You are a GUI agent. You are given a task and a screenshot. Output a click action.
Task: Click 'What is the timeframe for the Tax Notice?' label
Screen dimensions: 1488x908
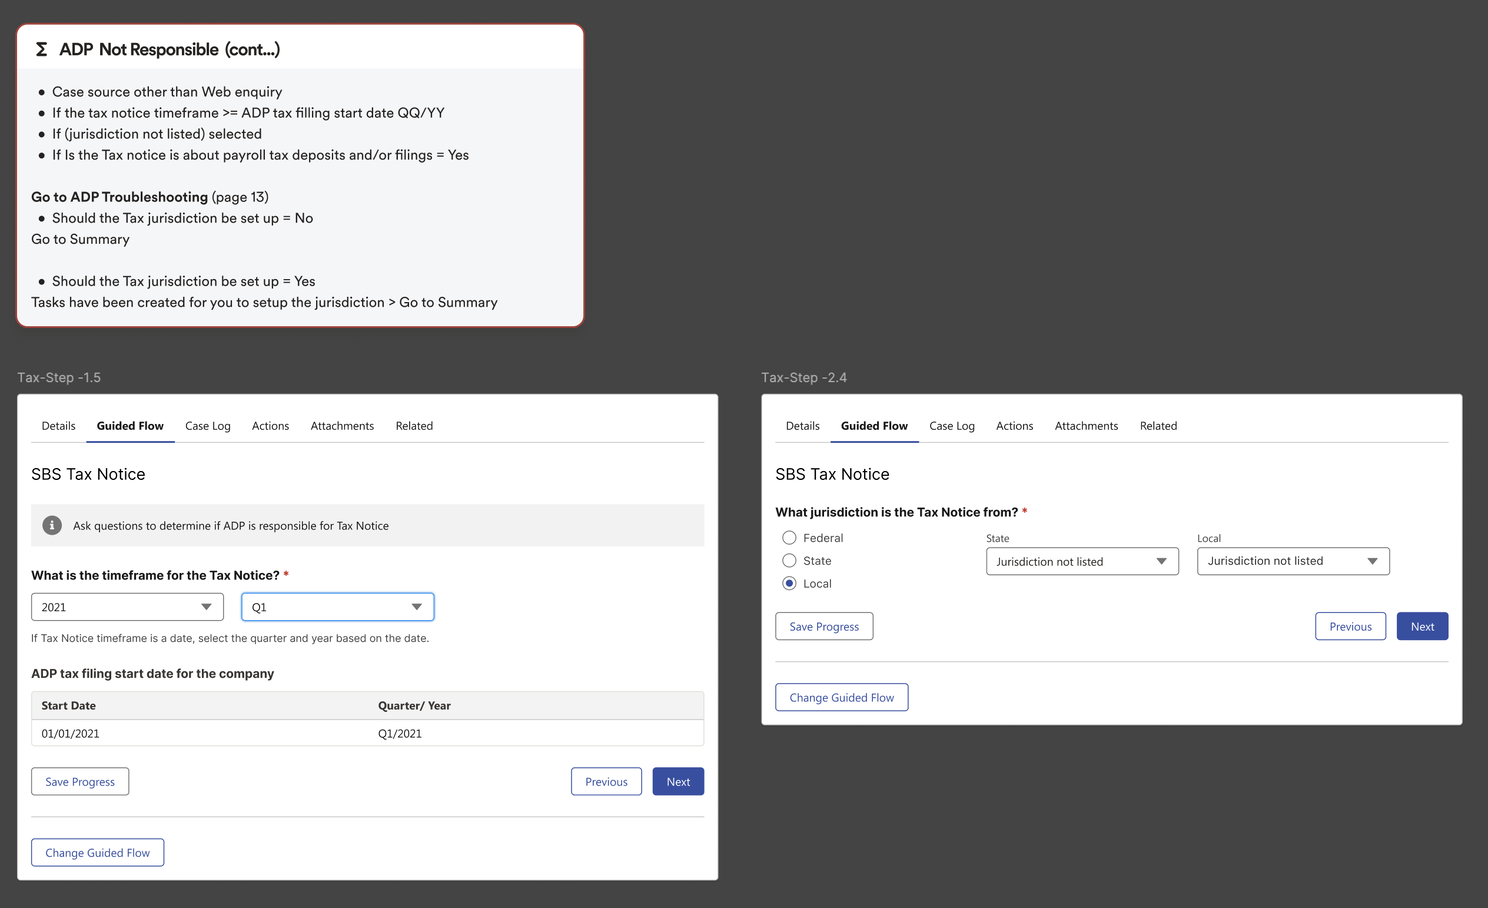(155, 575)
